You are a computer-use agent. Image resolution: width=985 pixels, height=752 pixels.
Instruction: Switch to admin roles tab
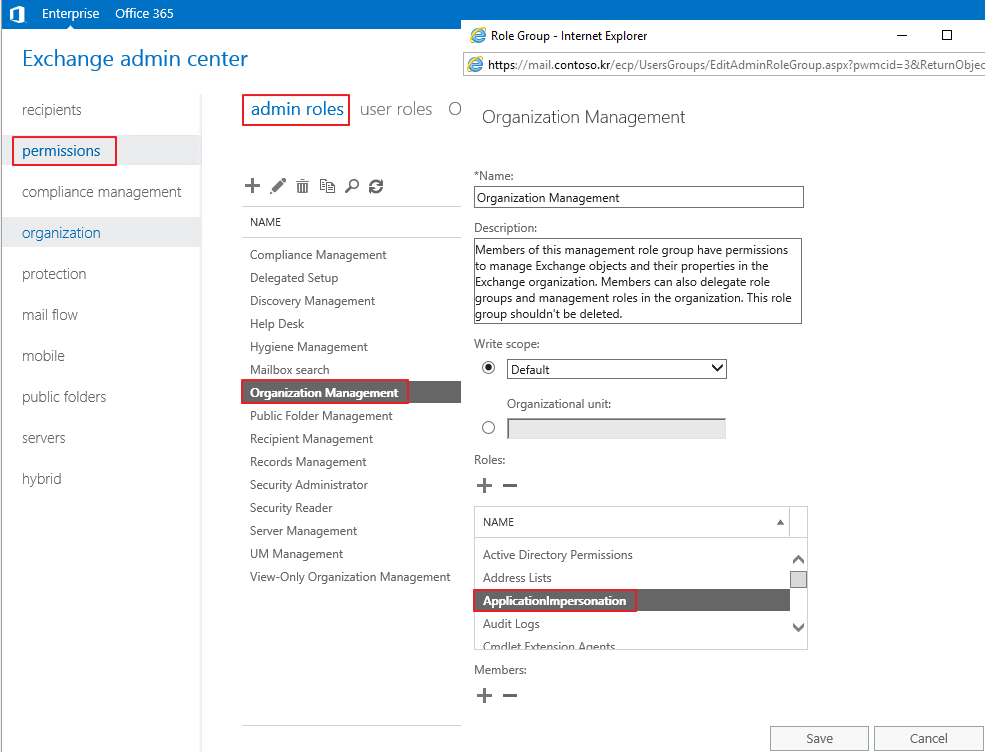(x=297, y=109)
